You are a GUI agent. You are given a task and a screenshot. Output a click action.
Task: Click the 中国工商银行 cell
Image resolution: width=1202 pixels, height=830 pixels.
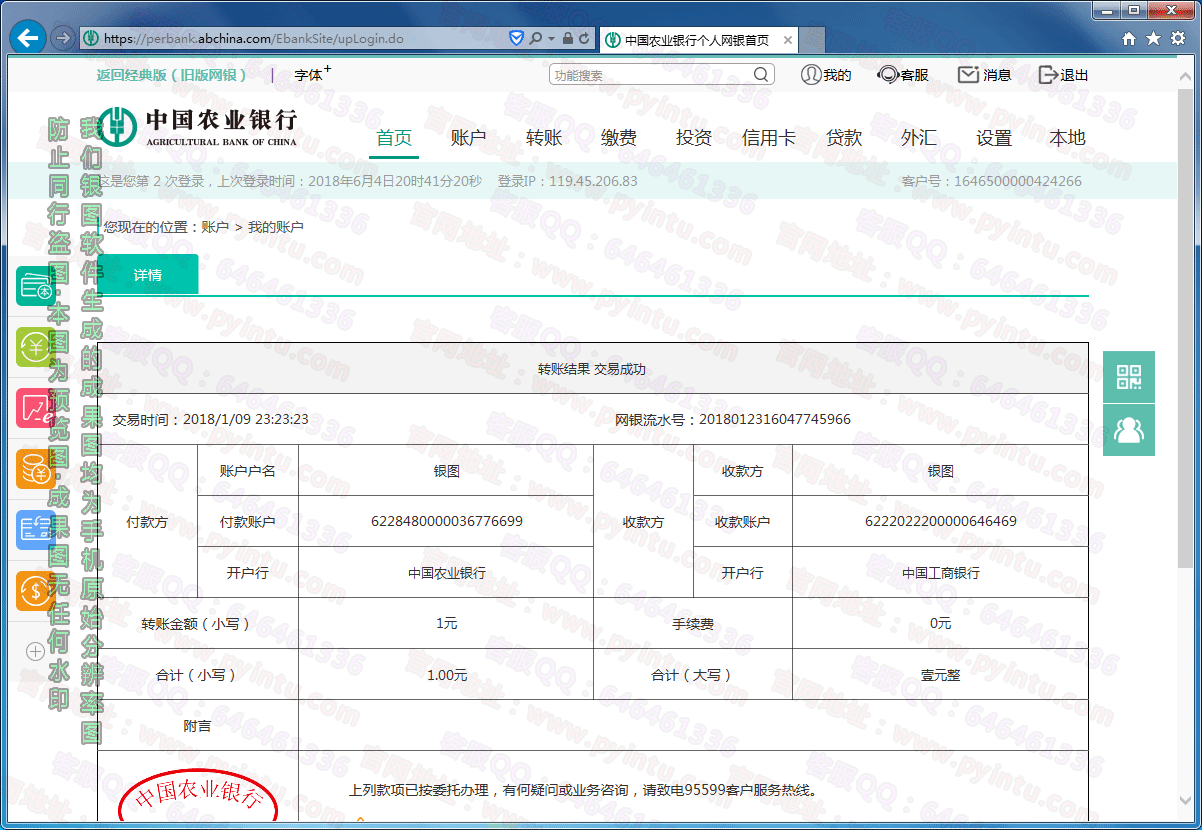941,573
